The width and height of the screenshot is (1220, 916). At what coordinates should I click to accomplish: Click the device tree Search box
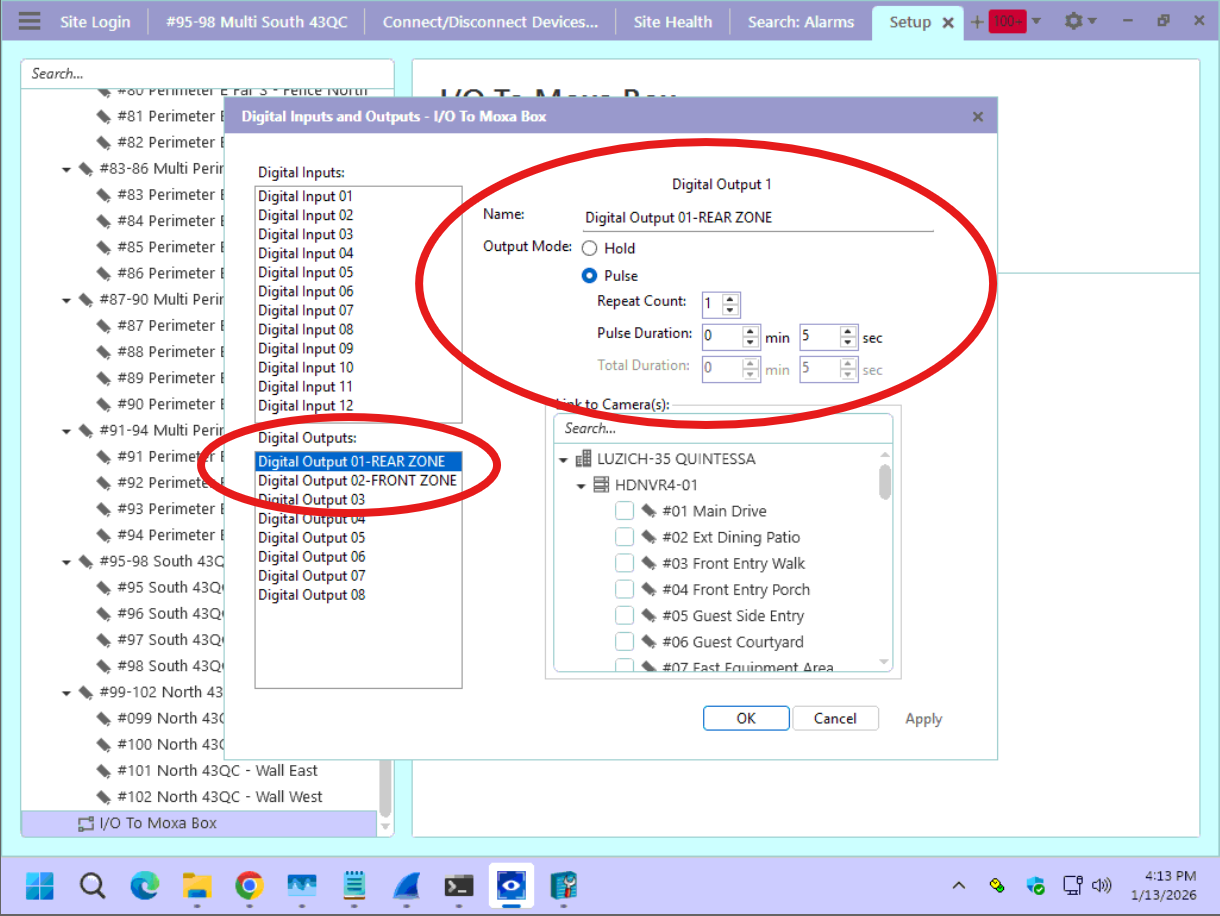click(x=207, y=74)
